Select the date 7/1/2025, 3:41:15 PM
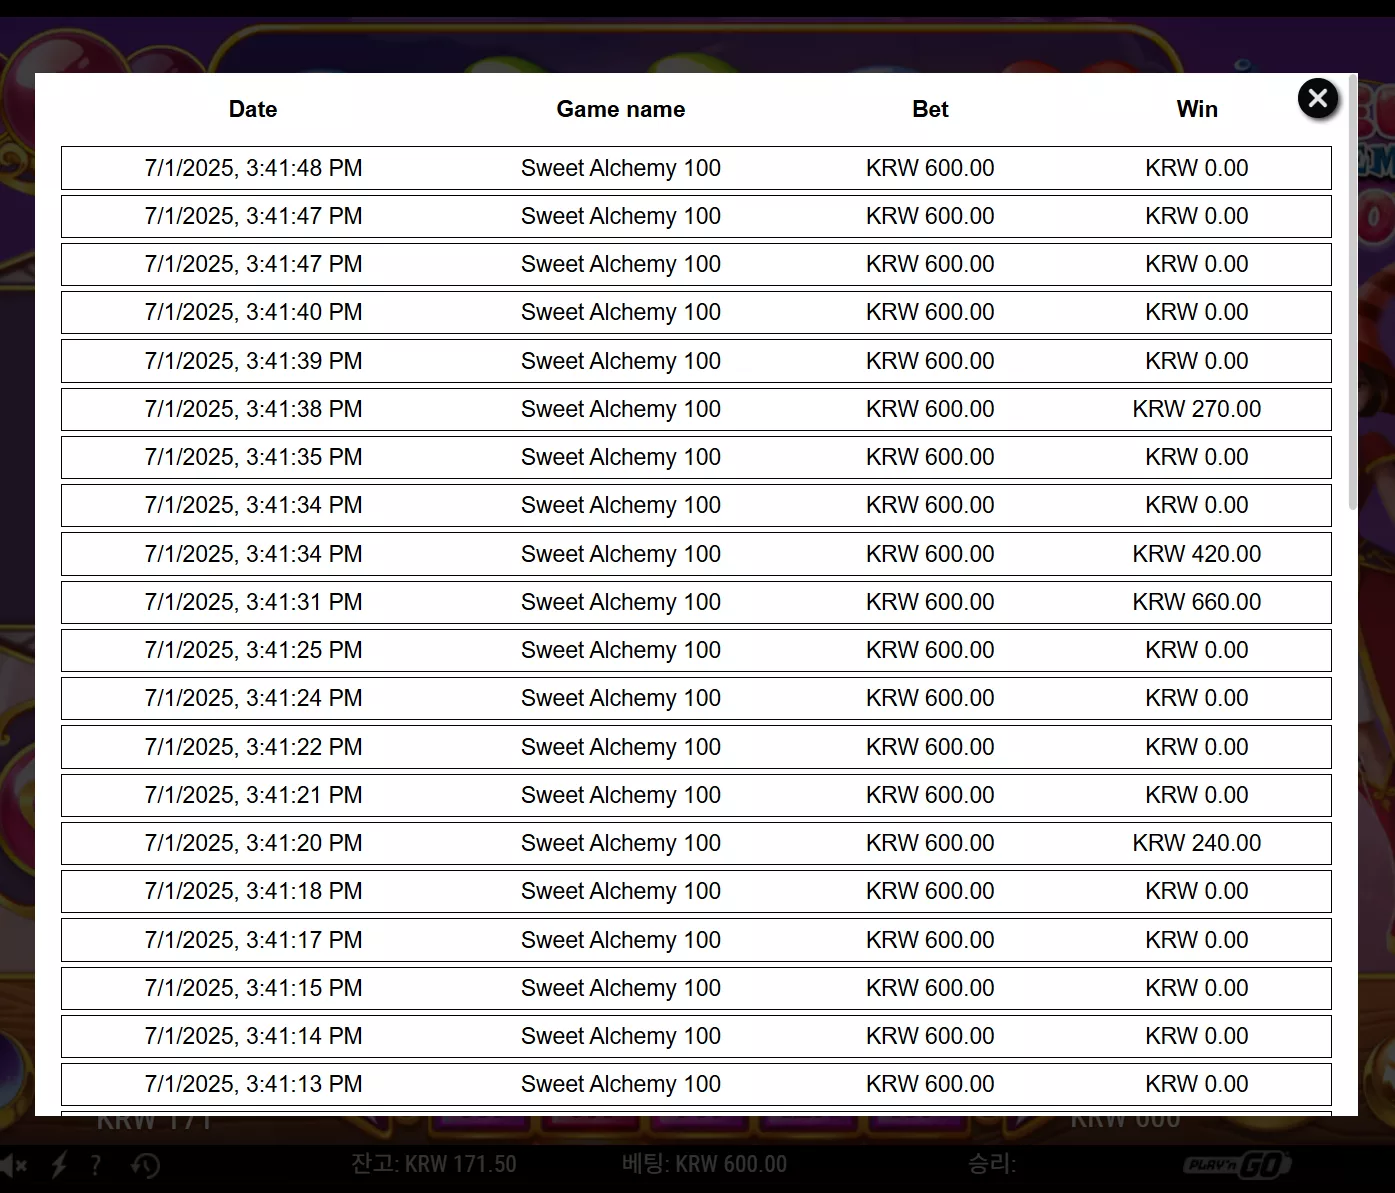Screen dimensions: 1395x1193 tap(253, 988)
